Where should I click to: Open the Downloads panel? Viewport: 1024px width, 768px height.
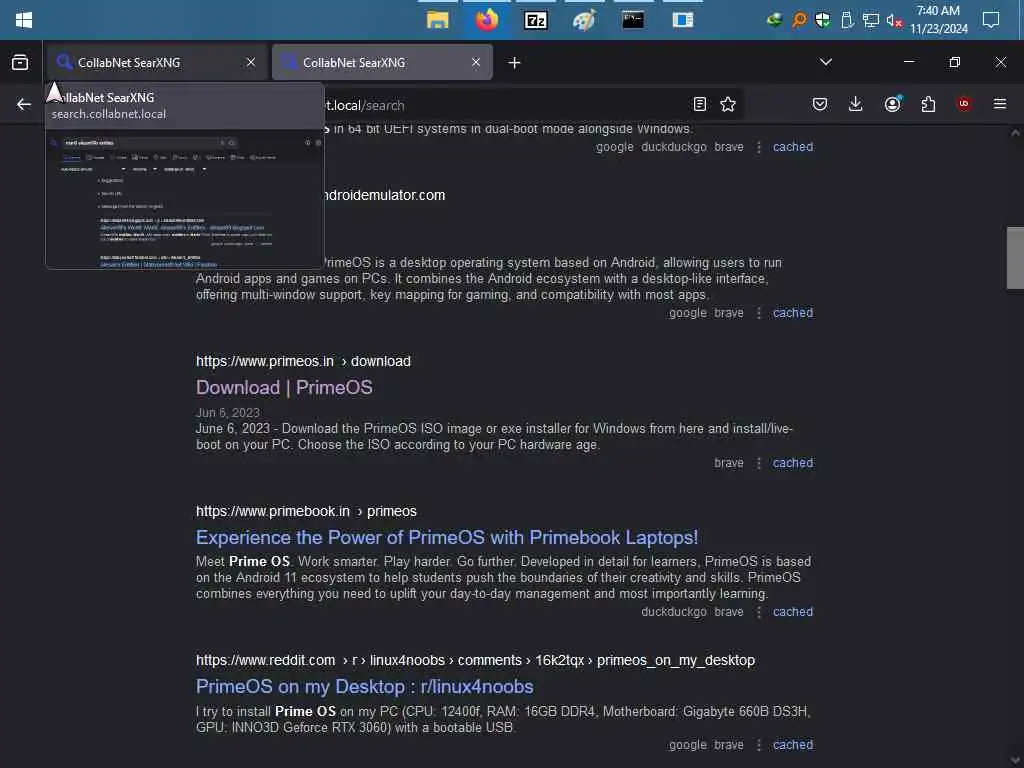pos(856,104)
